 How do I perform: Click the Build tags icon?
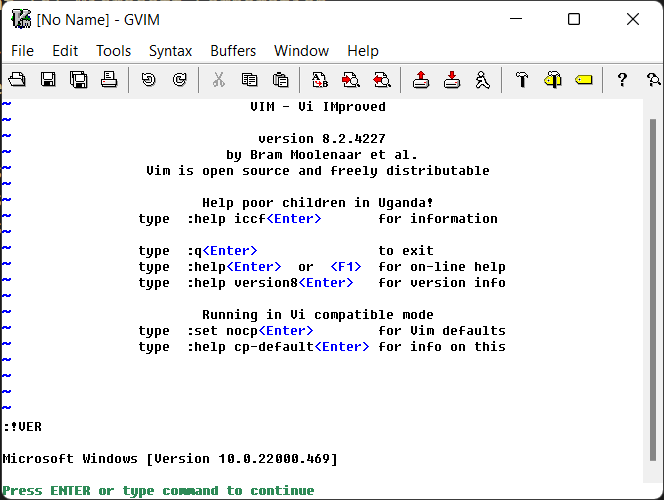point(553,80)
